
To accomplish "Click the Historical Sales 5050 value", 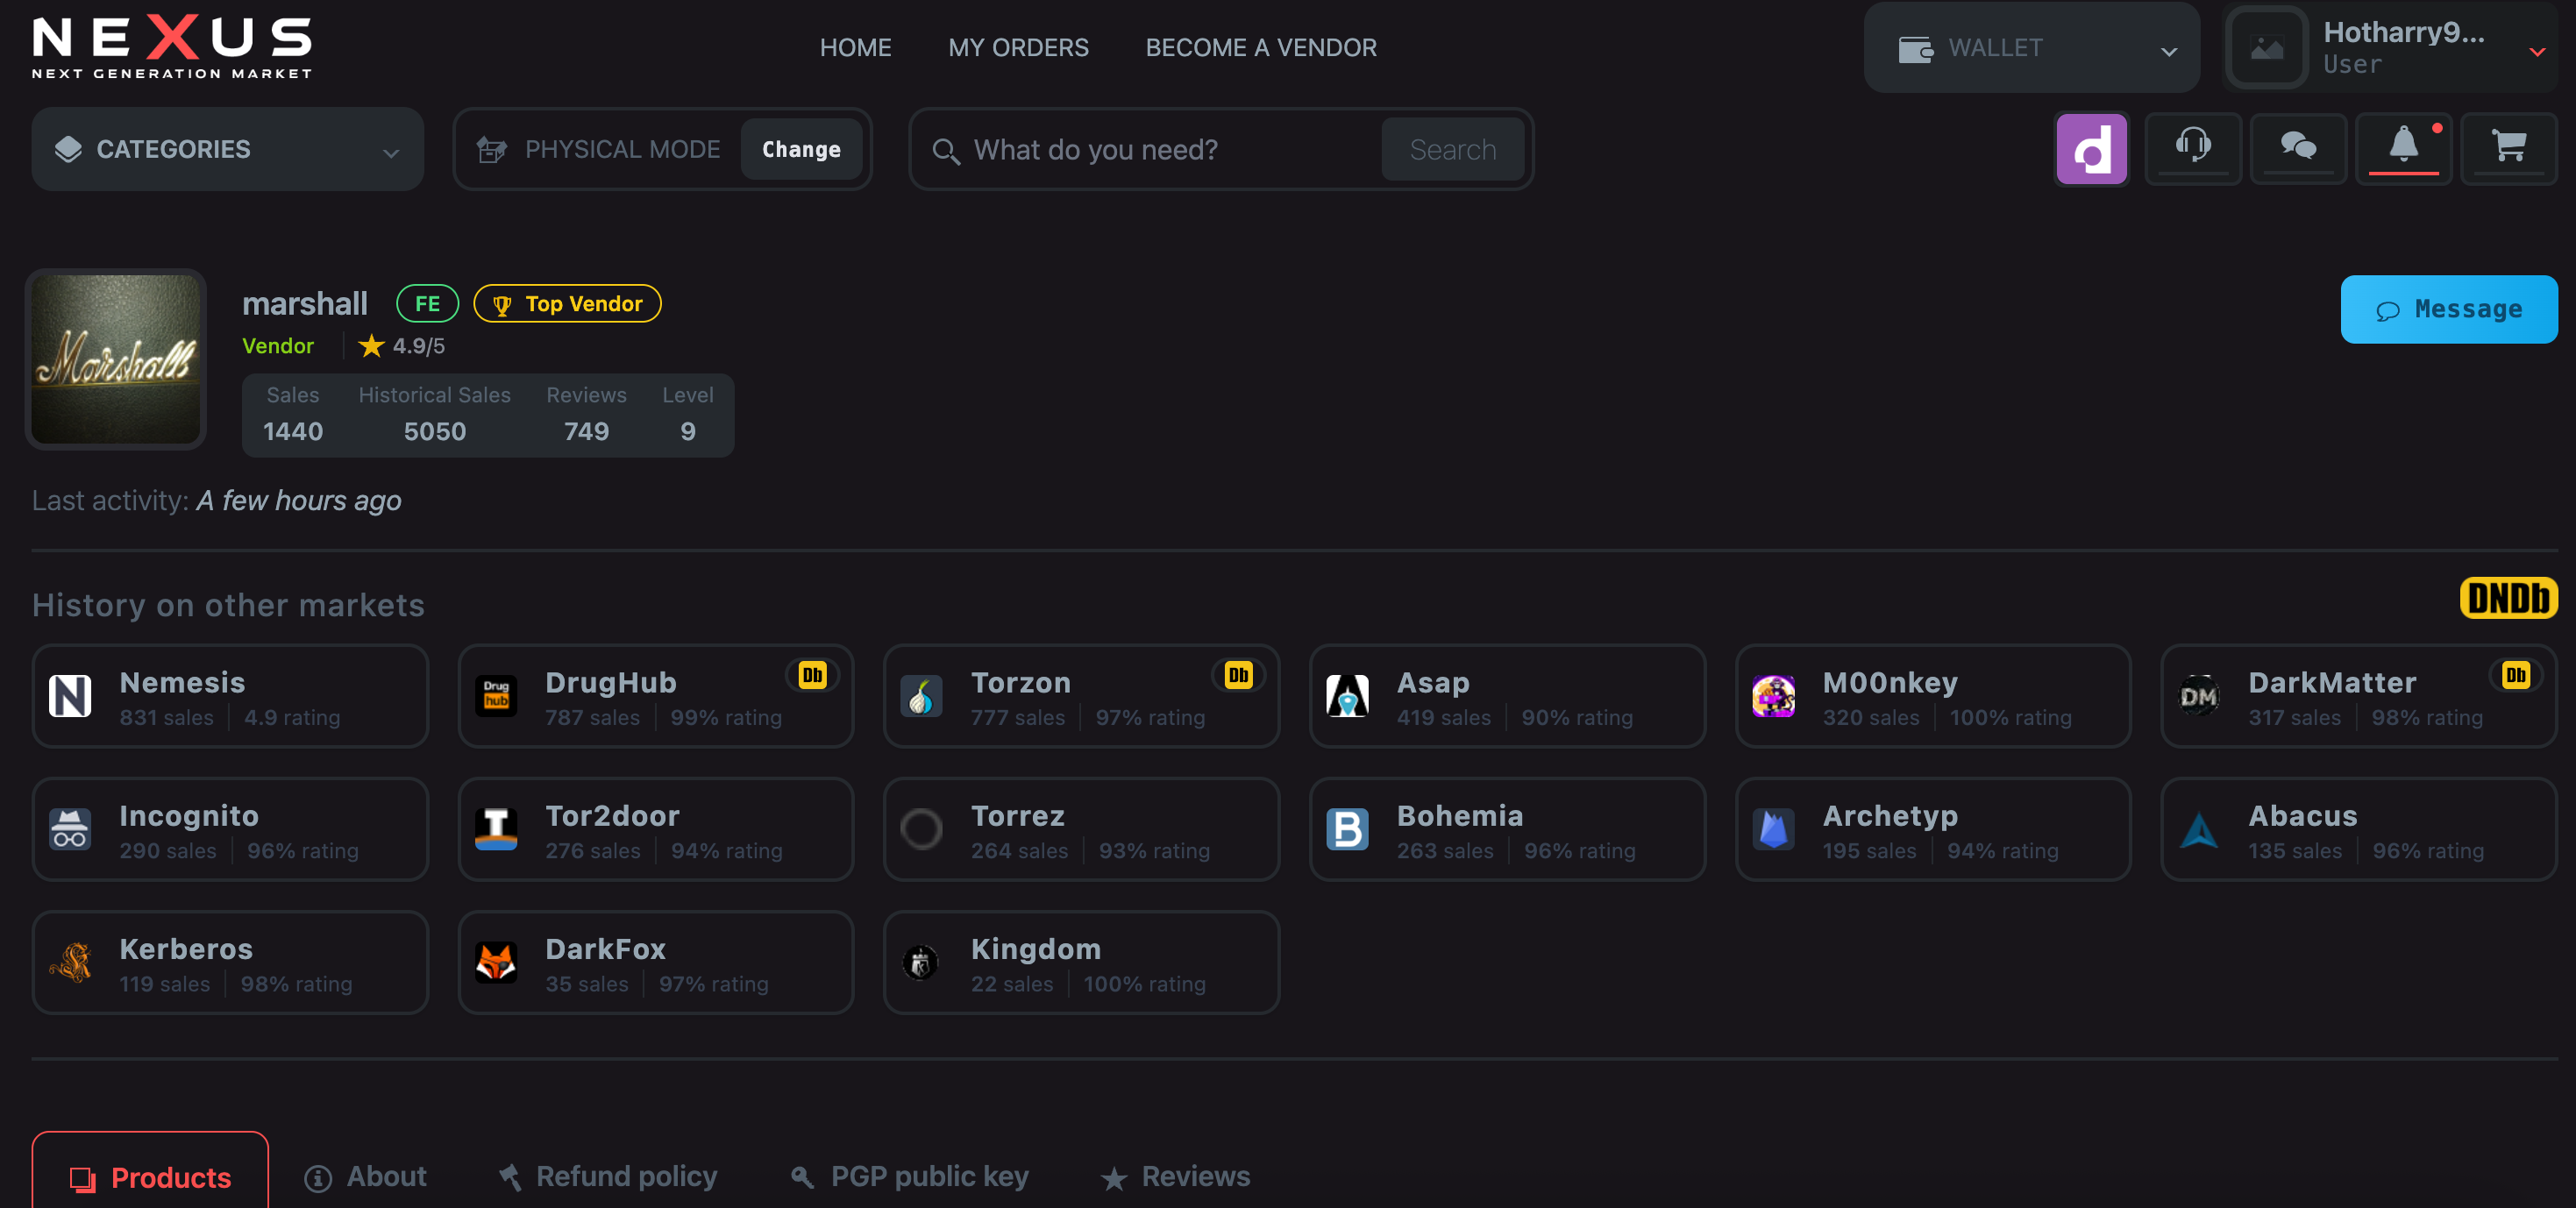I will click(434, 431).
